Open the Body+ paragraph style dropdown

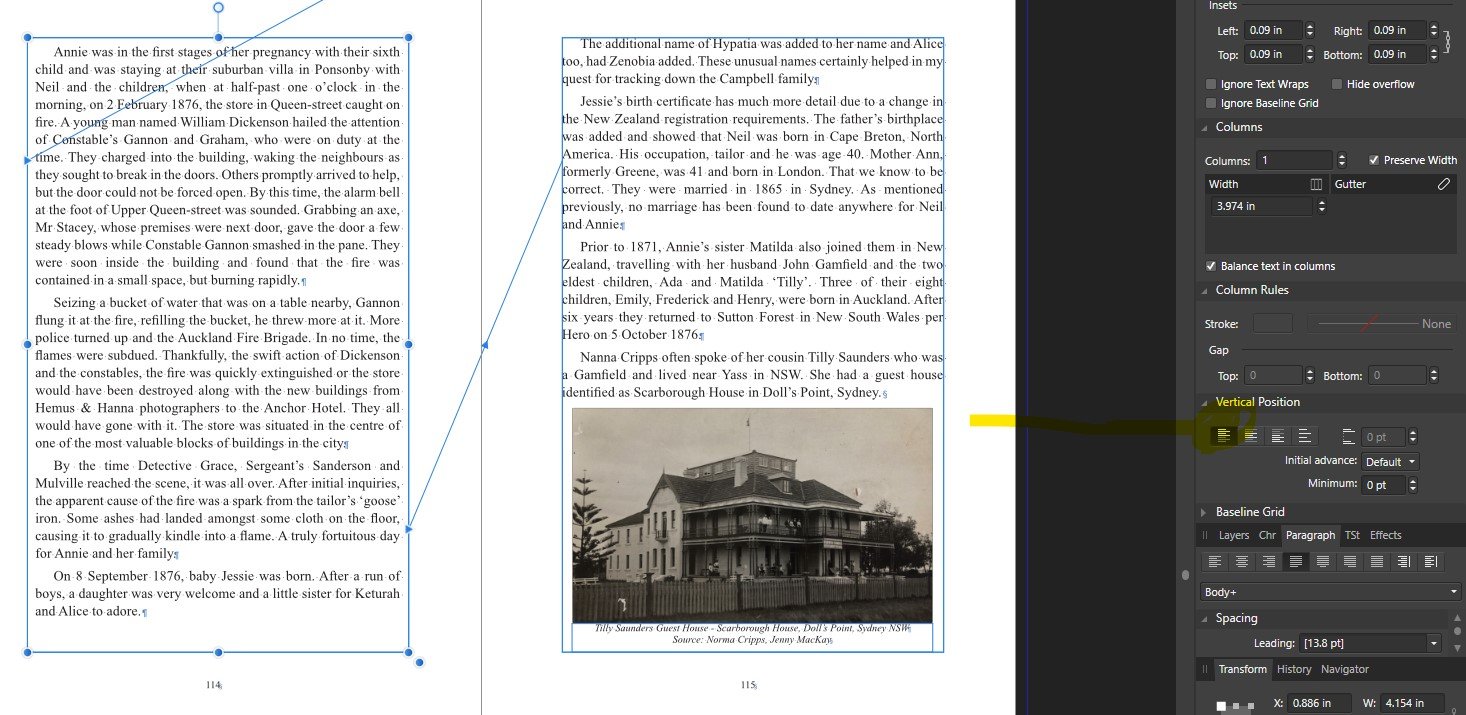1331,592
